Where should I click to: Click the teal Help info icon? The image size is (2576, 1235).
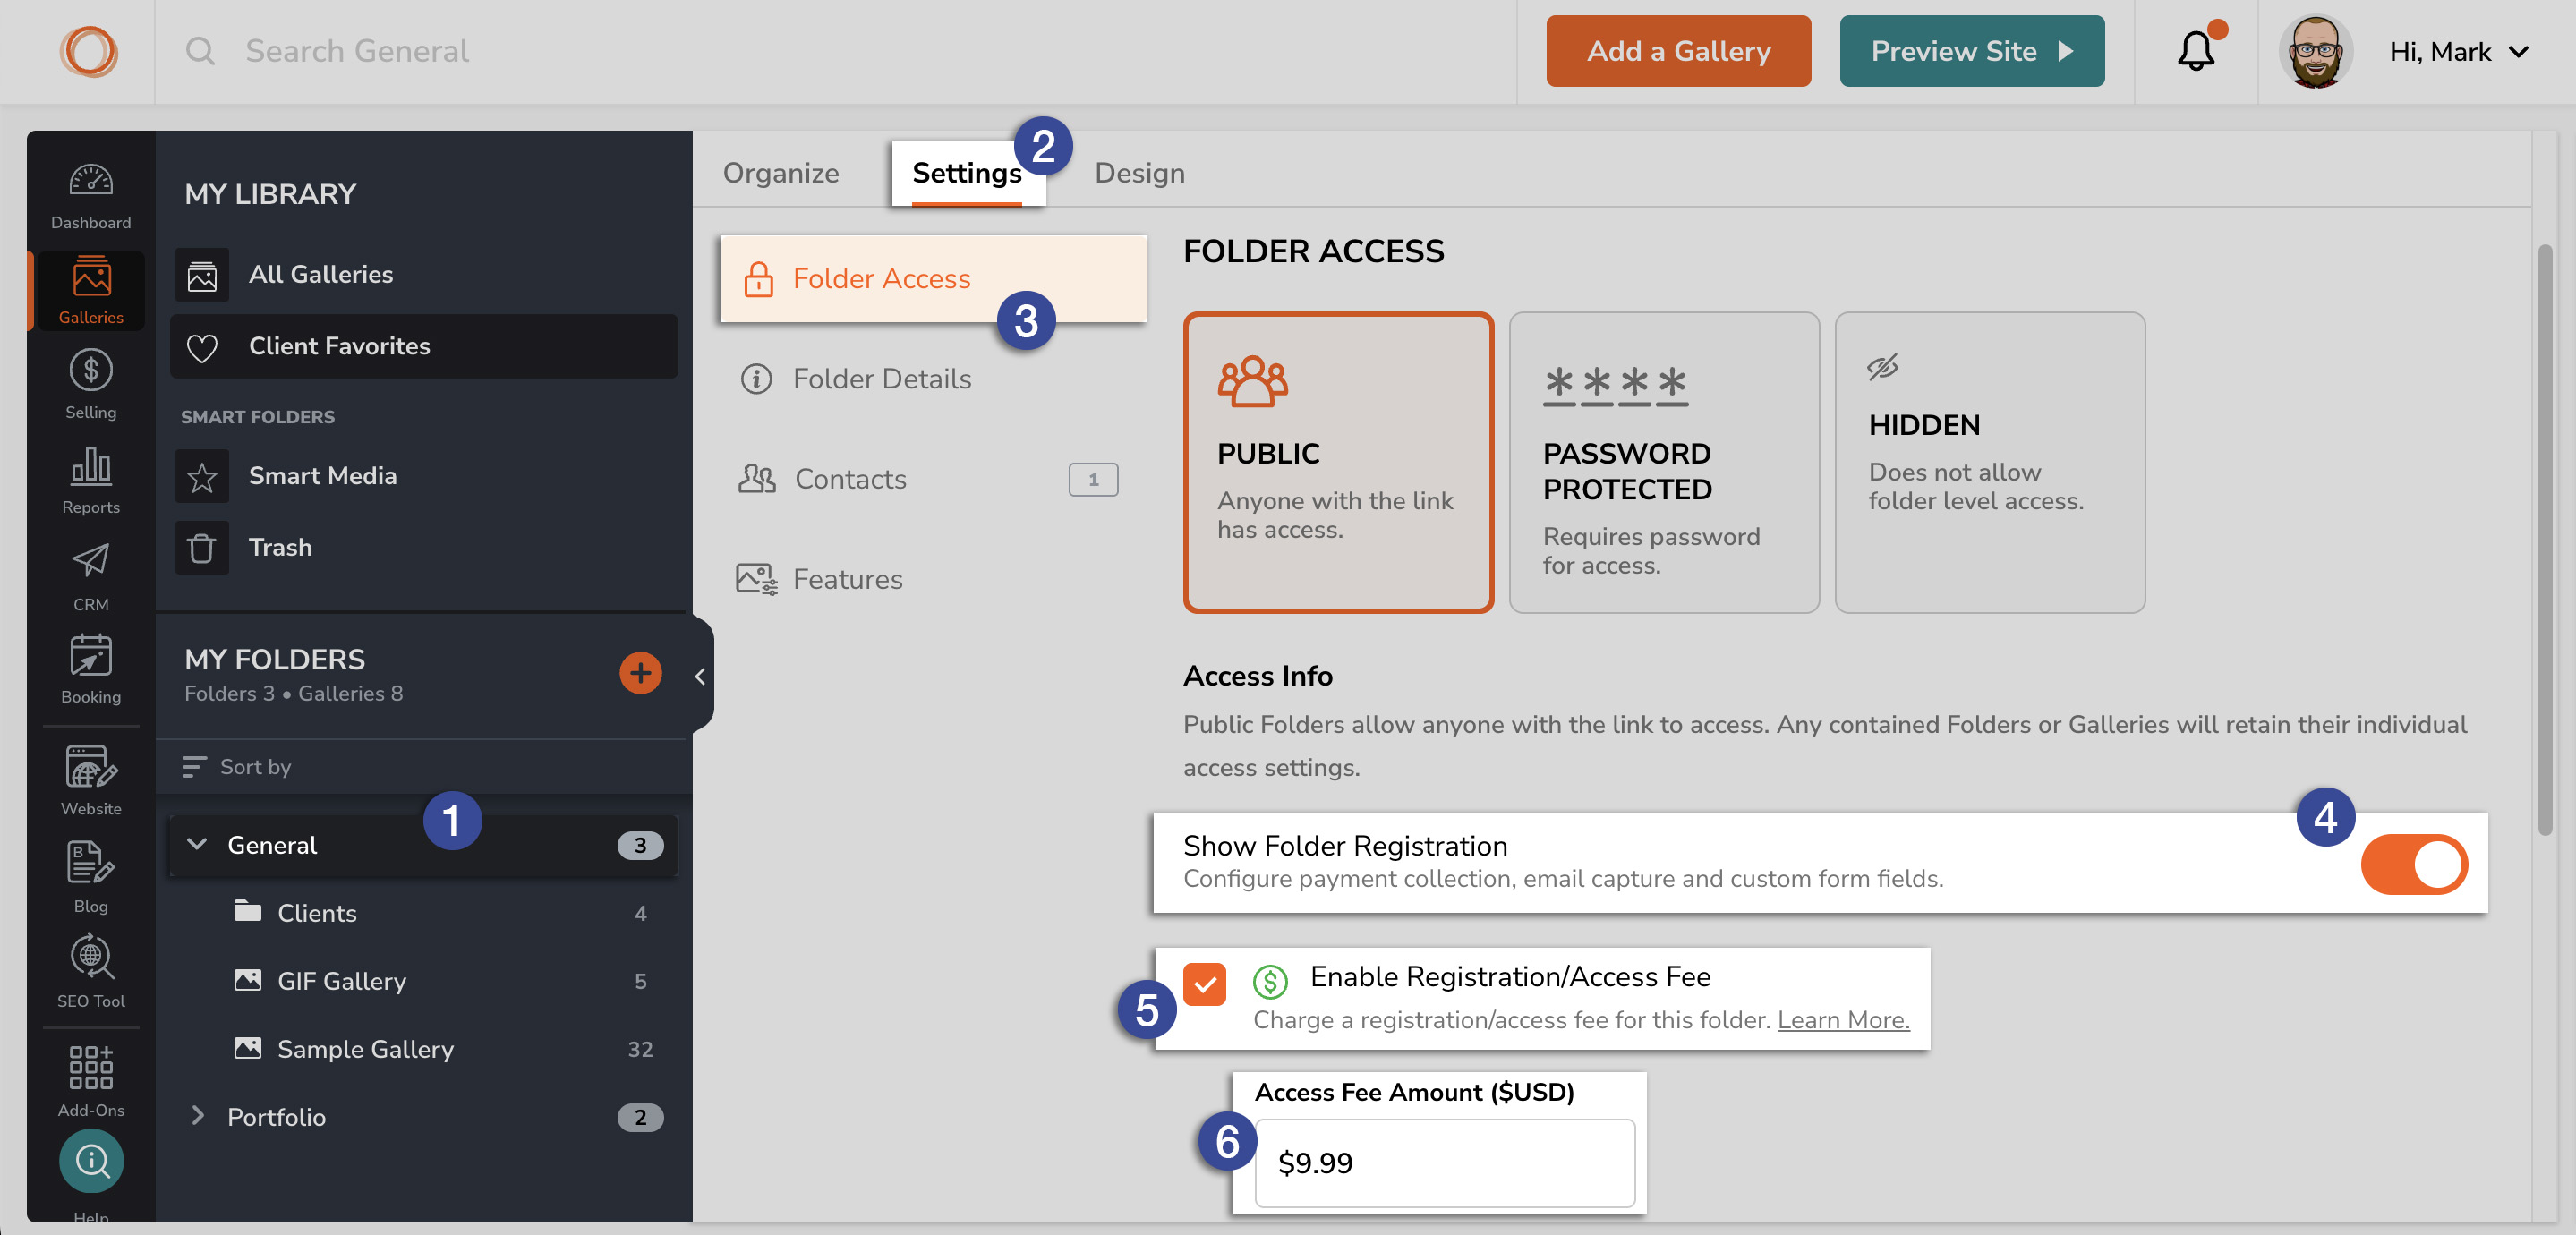[91, 1161]
